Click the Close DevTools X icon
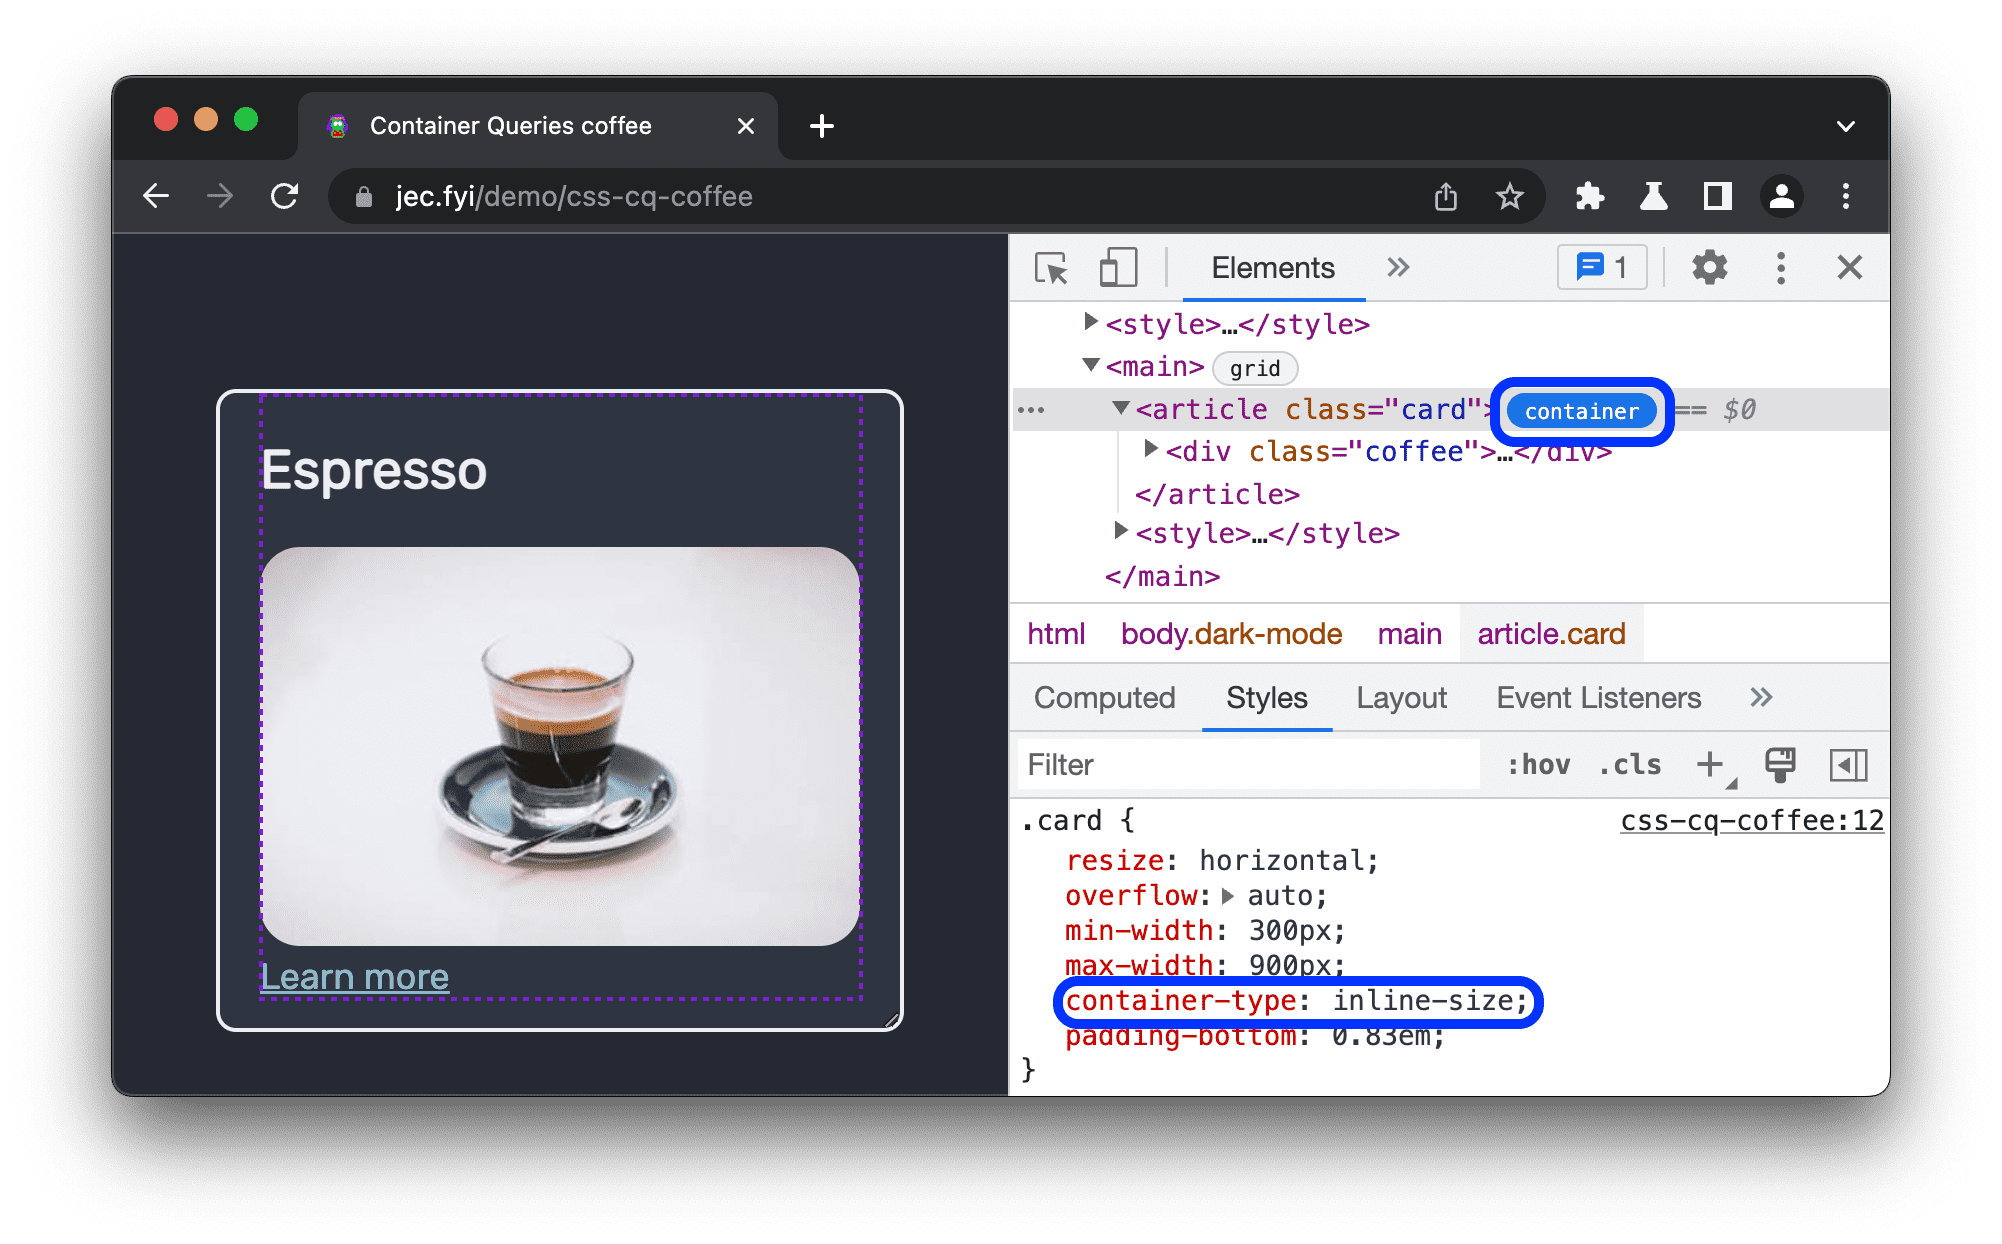The height and width of the screenshot is (1244, 2002). [x=1850, y=267]
